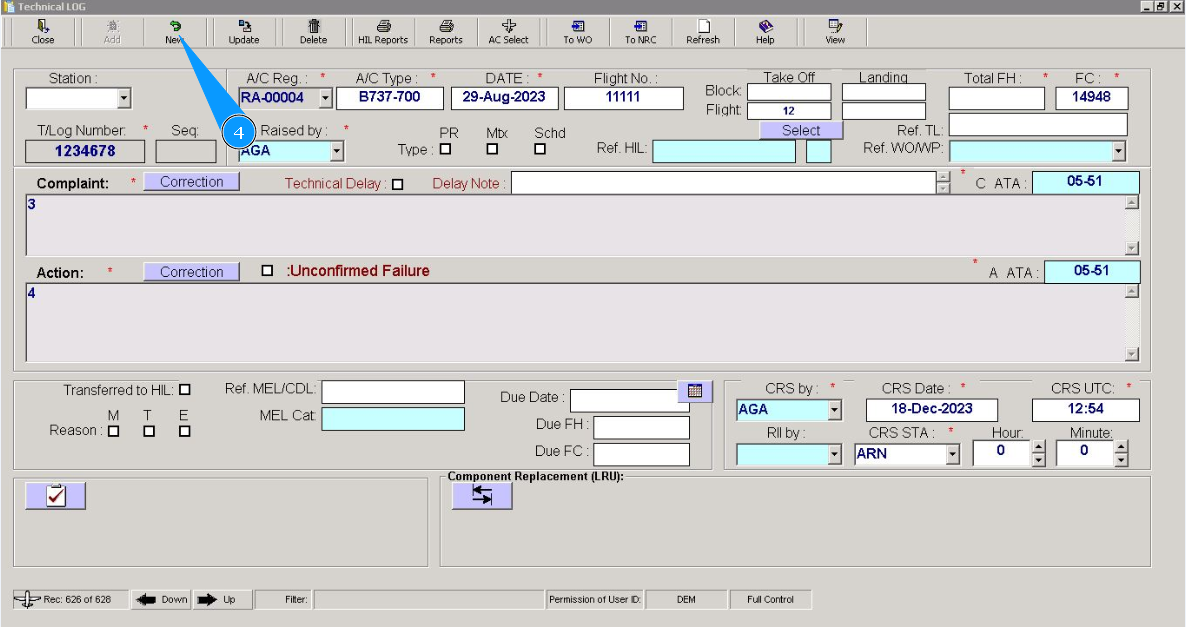This screenshot has height=629, width=1186.
Task: Click the Select button under Flight times
Action: coord(801,131)
